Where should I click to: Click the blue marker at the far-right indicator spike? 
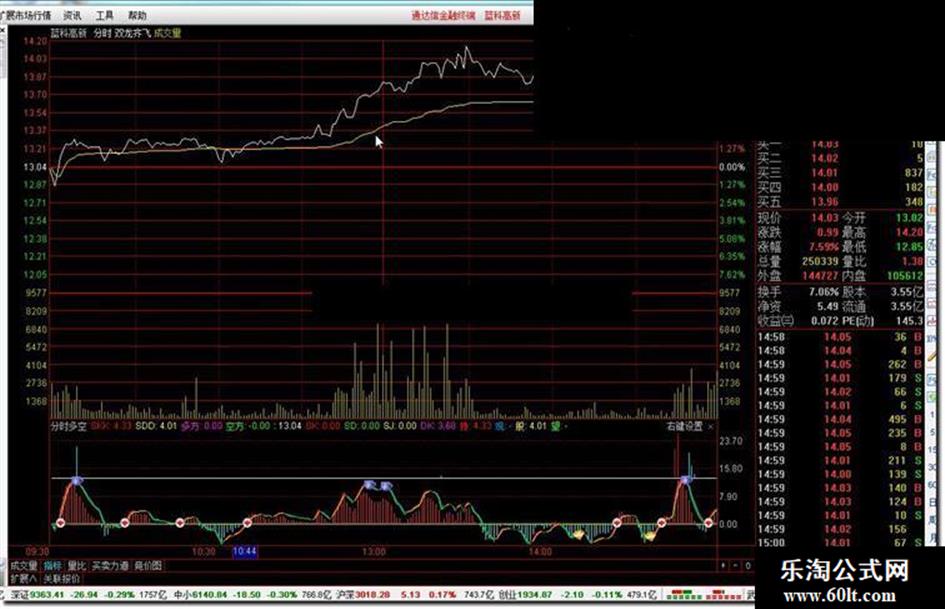[x=685, y=481]
